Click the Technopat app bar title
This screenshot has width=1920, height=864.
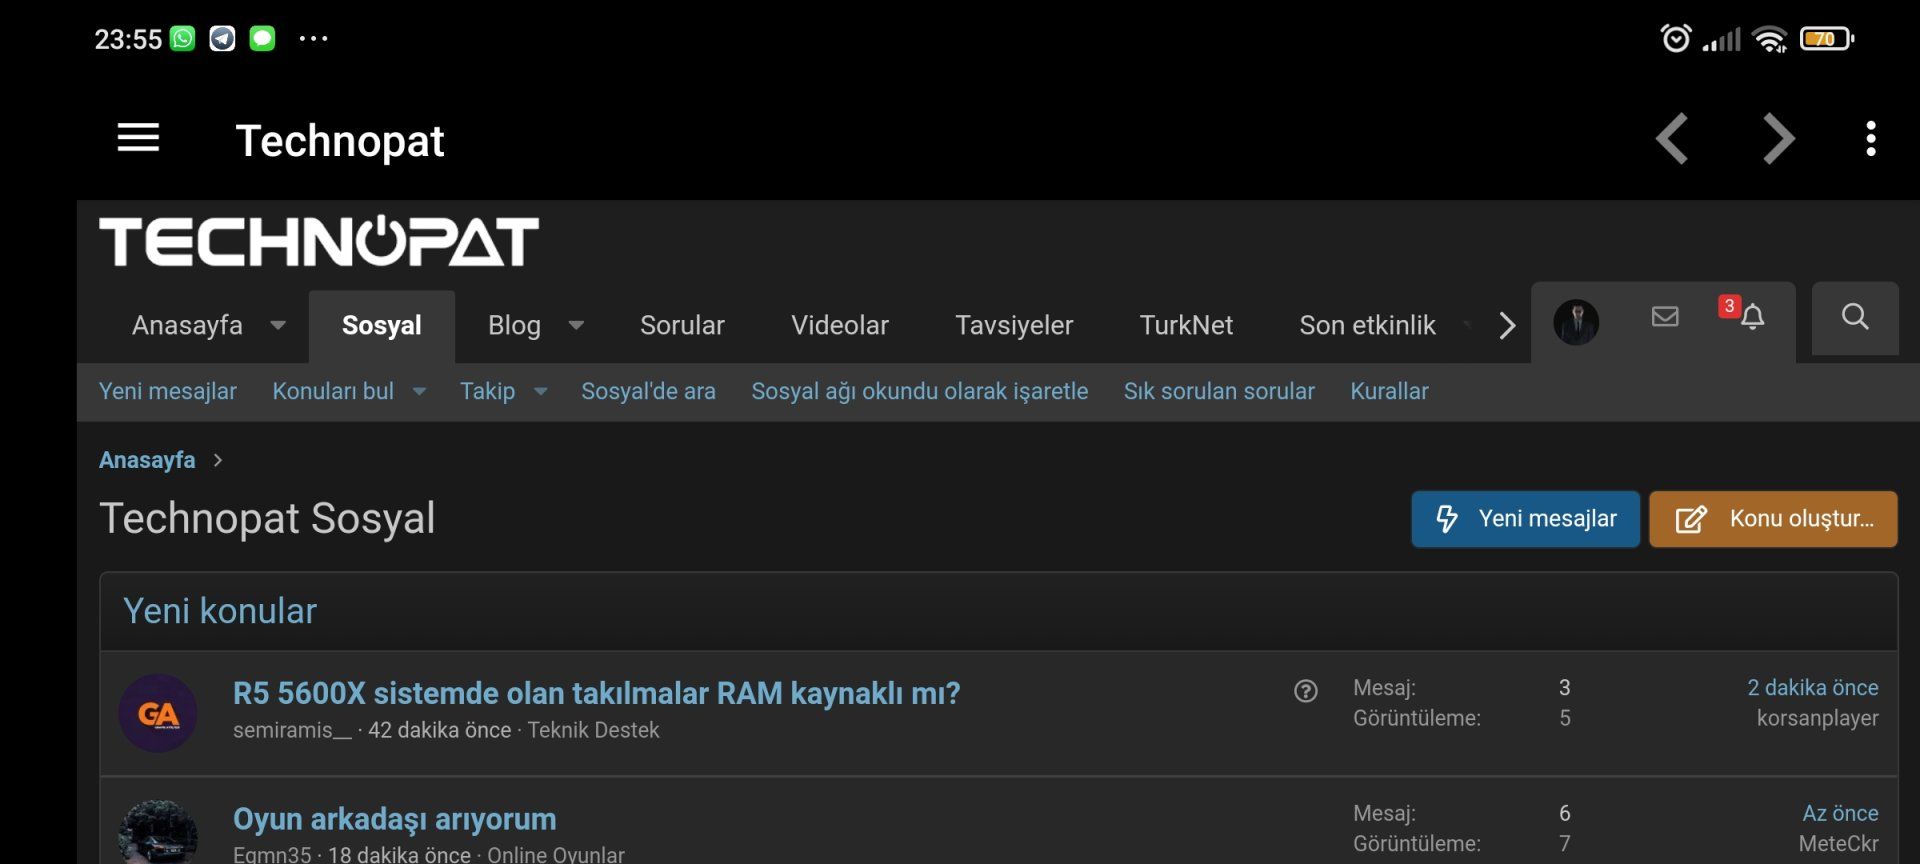click(339, 140)
